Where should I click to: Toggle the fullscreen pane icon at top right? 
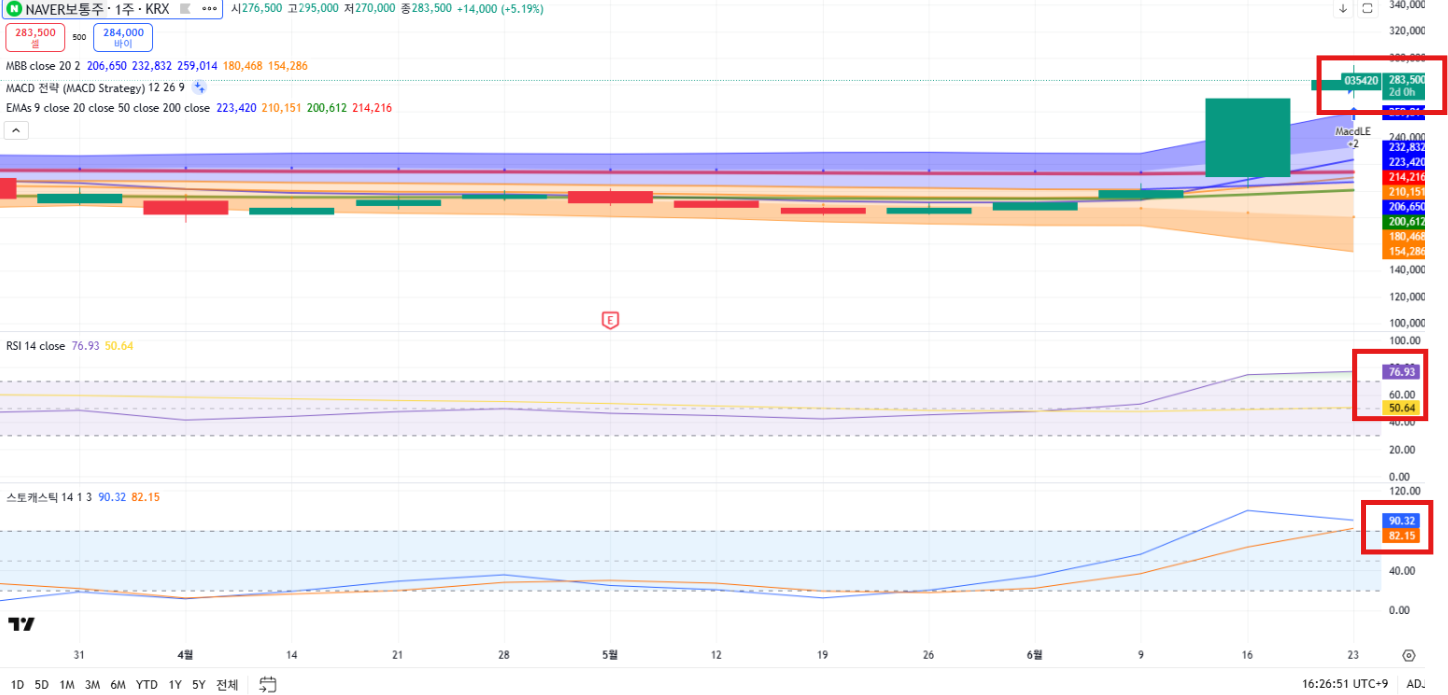[1368, 8]
